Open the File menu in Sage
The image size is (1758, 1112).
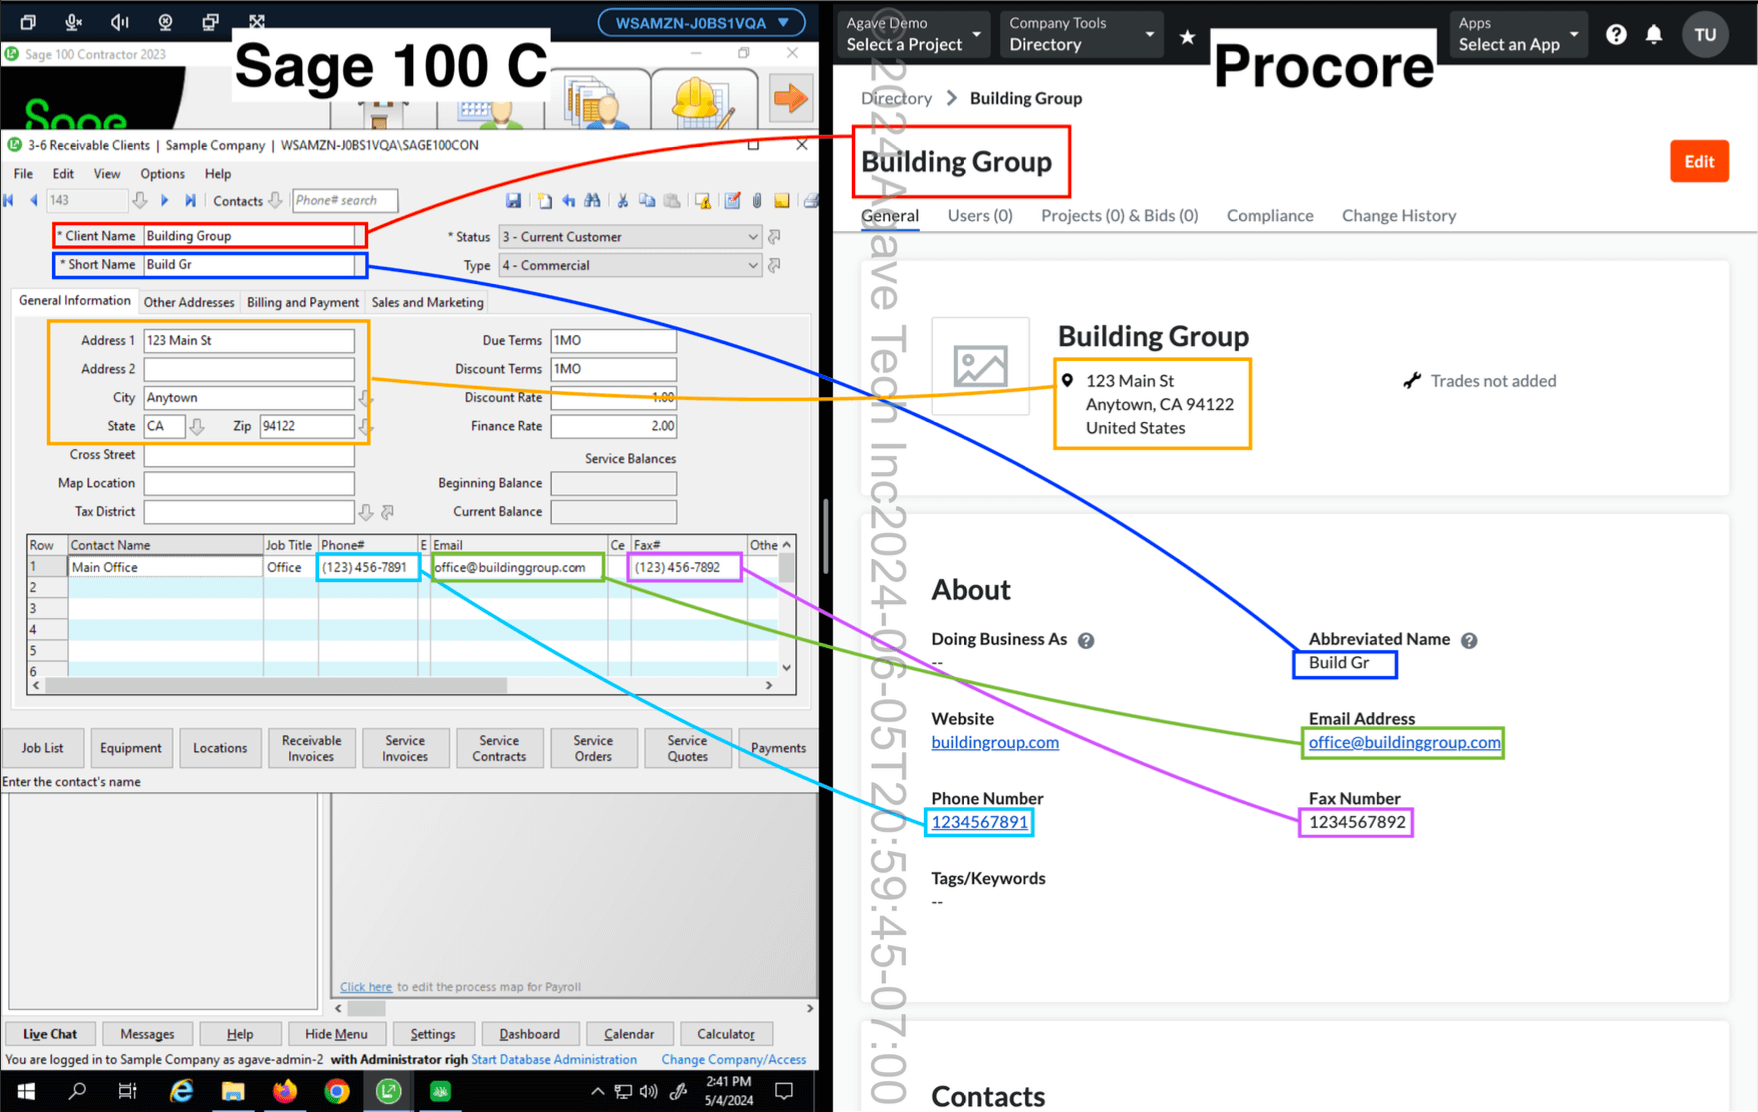[x=23, y=173]
